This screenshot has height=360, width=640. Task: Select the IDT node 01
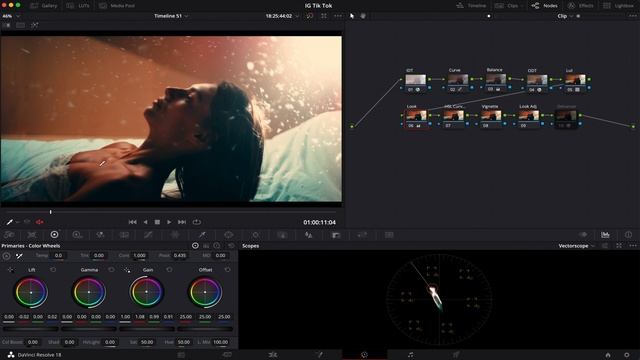tap(416, 82)
